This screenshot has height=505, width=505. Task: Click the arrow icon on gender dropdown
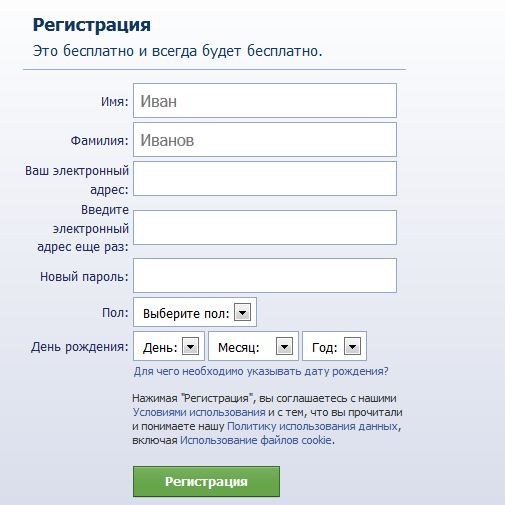(x=242, y=312)
